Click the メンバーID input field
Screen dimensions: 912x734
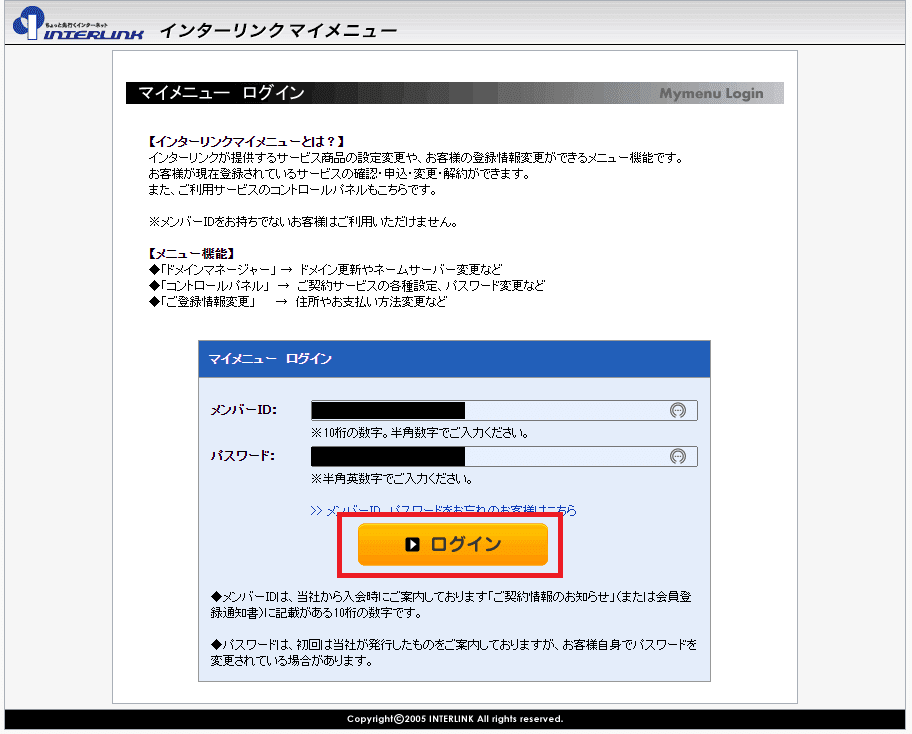click(504, 410)
